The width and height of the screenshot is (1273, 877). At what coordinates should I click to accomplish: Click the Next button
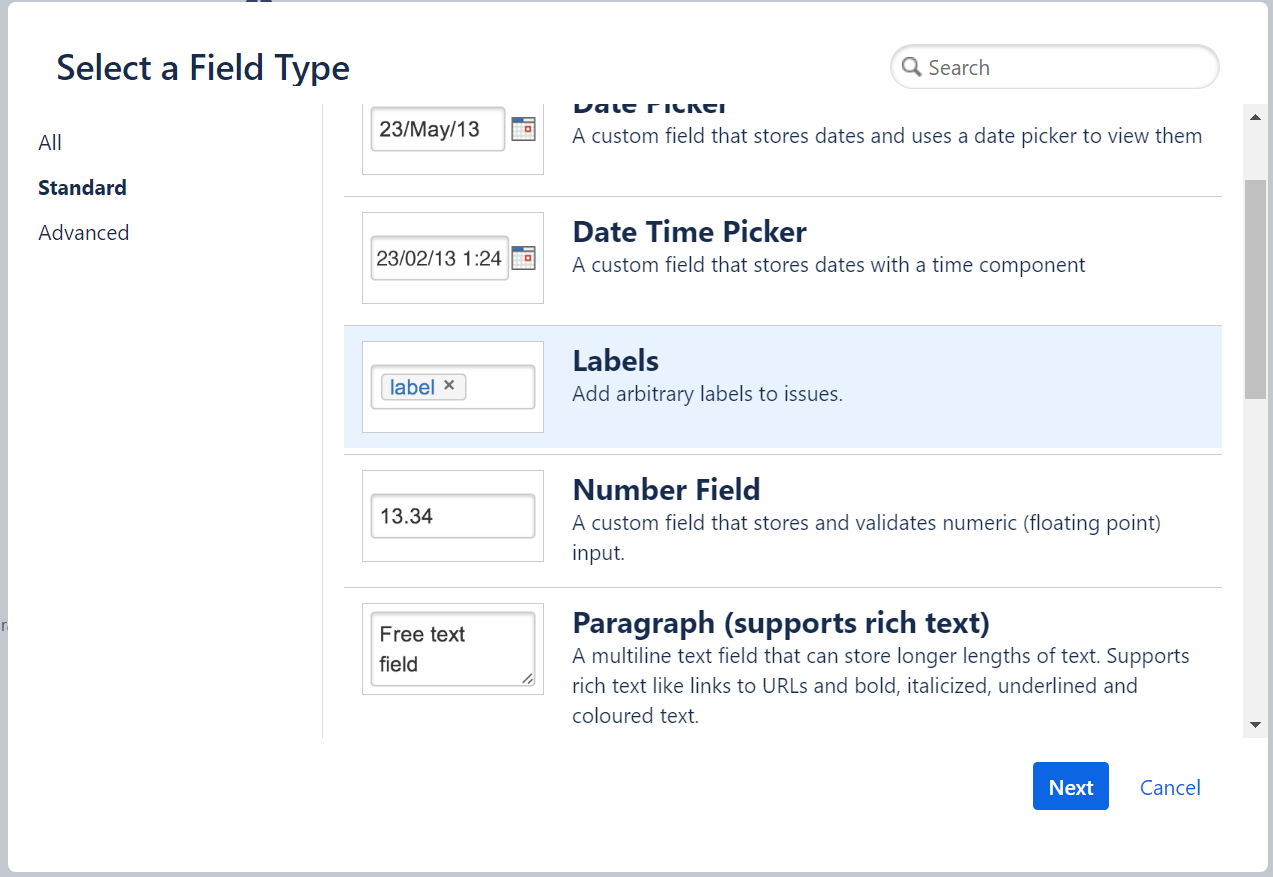(x=1070, y=786)
